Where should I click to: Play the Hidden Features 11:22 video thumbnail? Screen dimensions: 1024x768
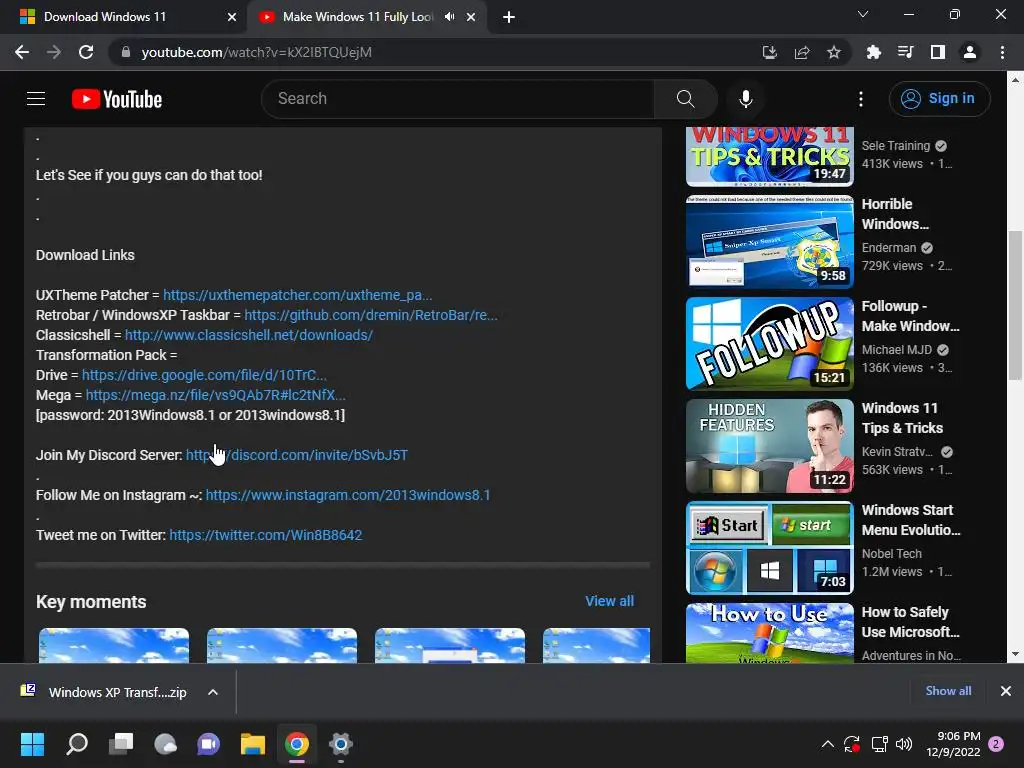pos(769,445)
